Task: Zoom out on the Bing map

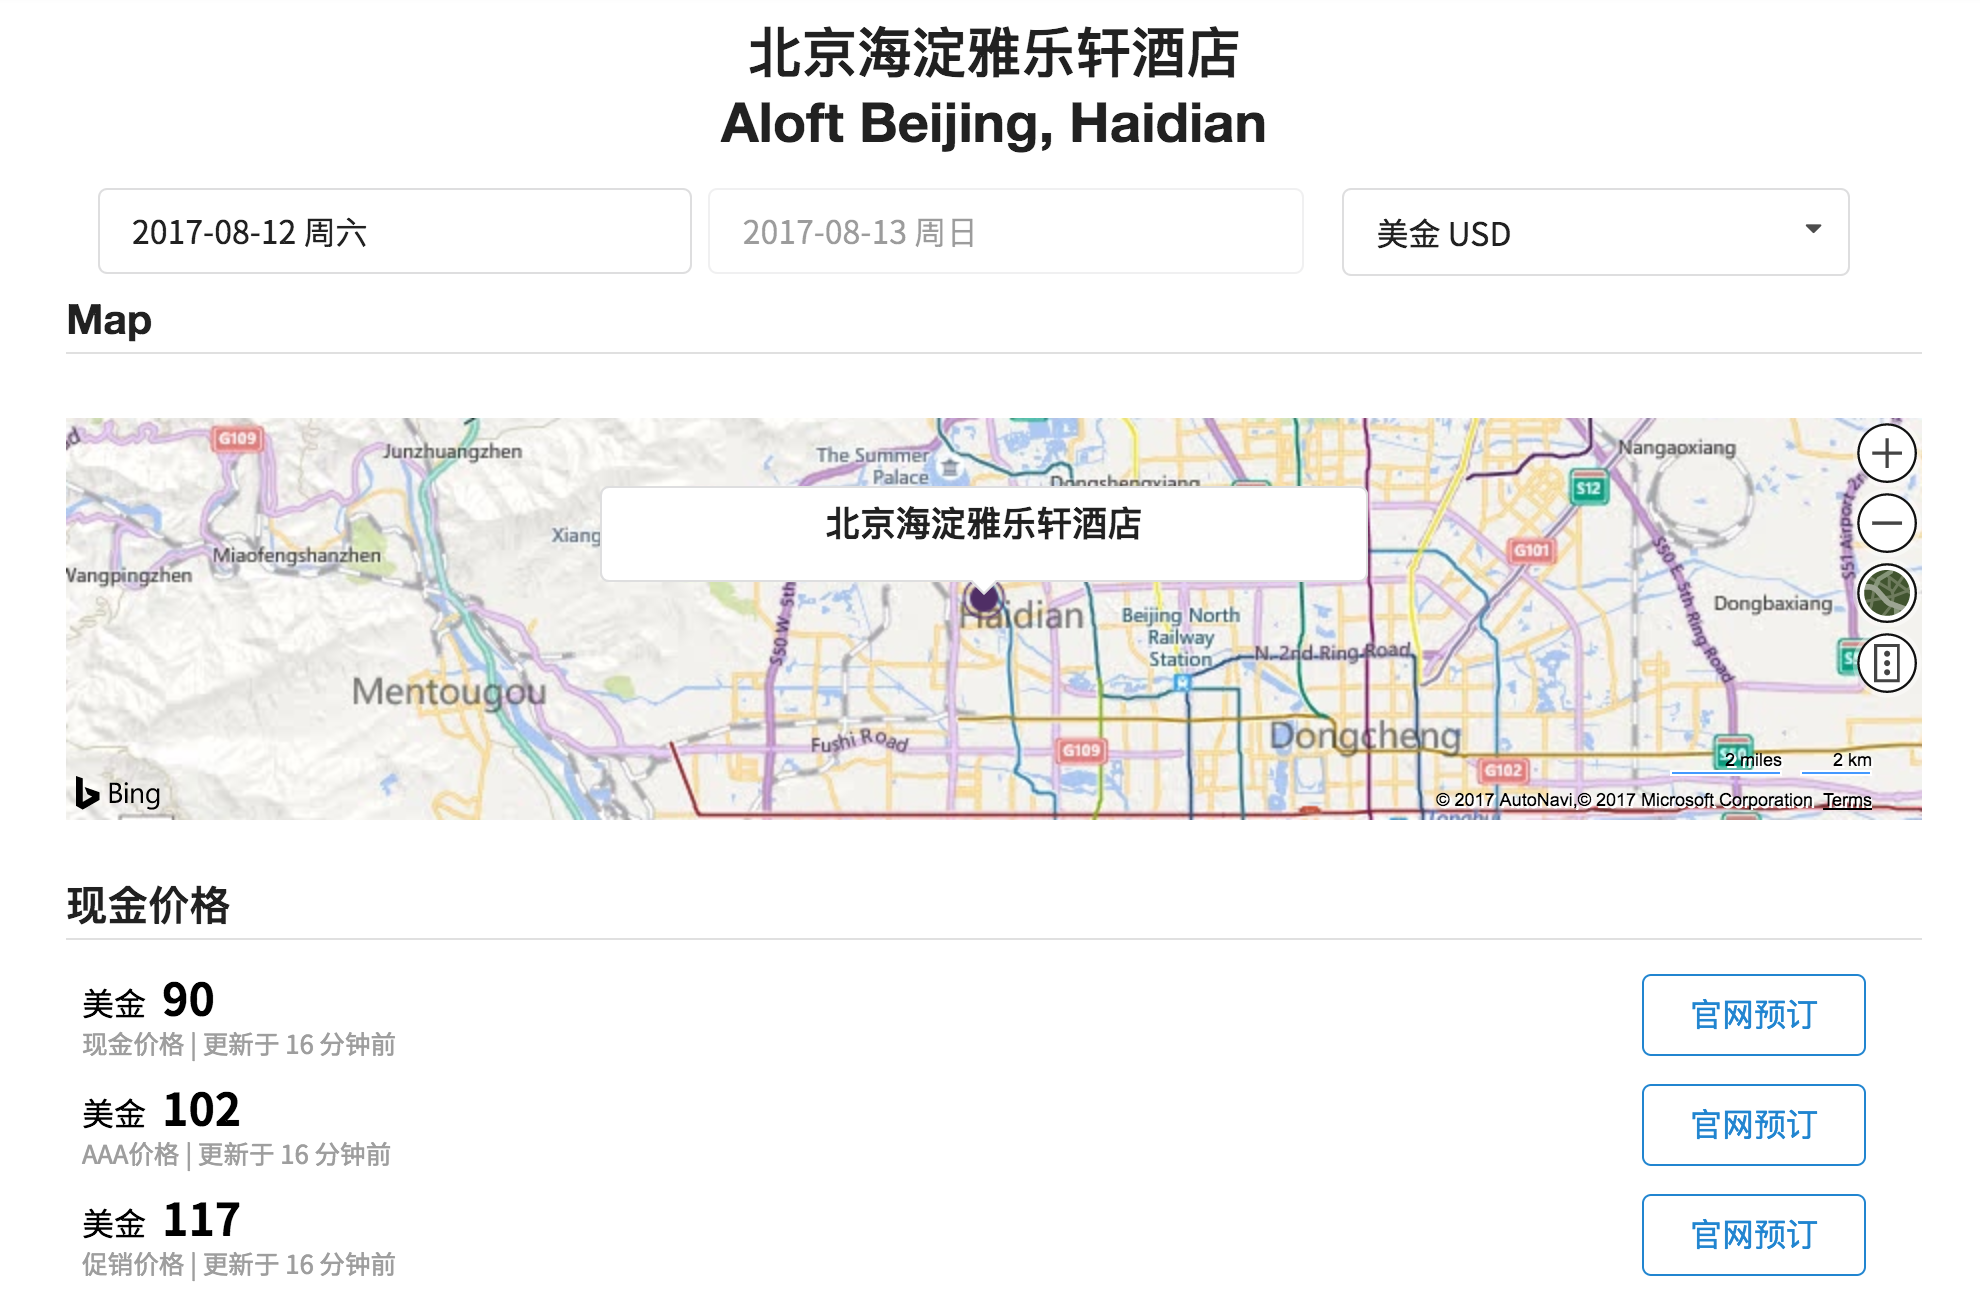Action: [x=1886, y=523]
